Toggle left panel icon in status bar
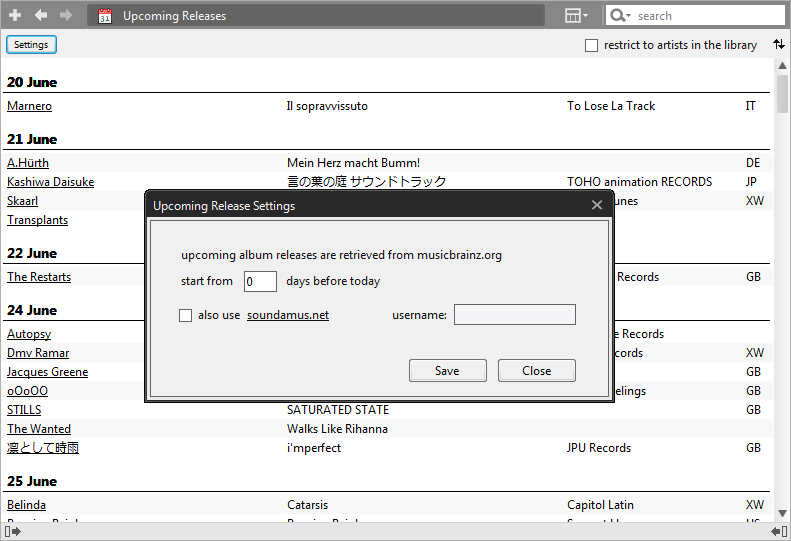The width and height of the screenshot is (791, 541). (13, 531)
